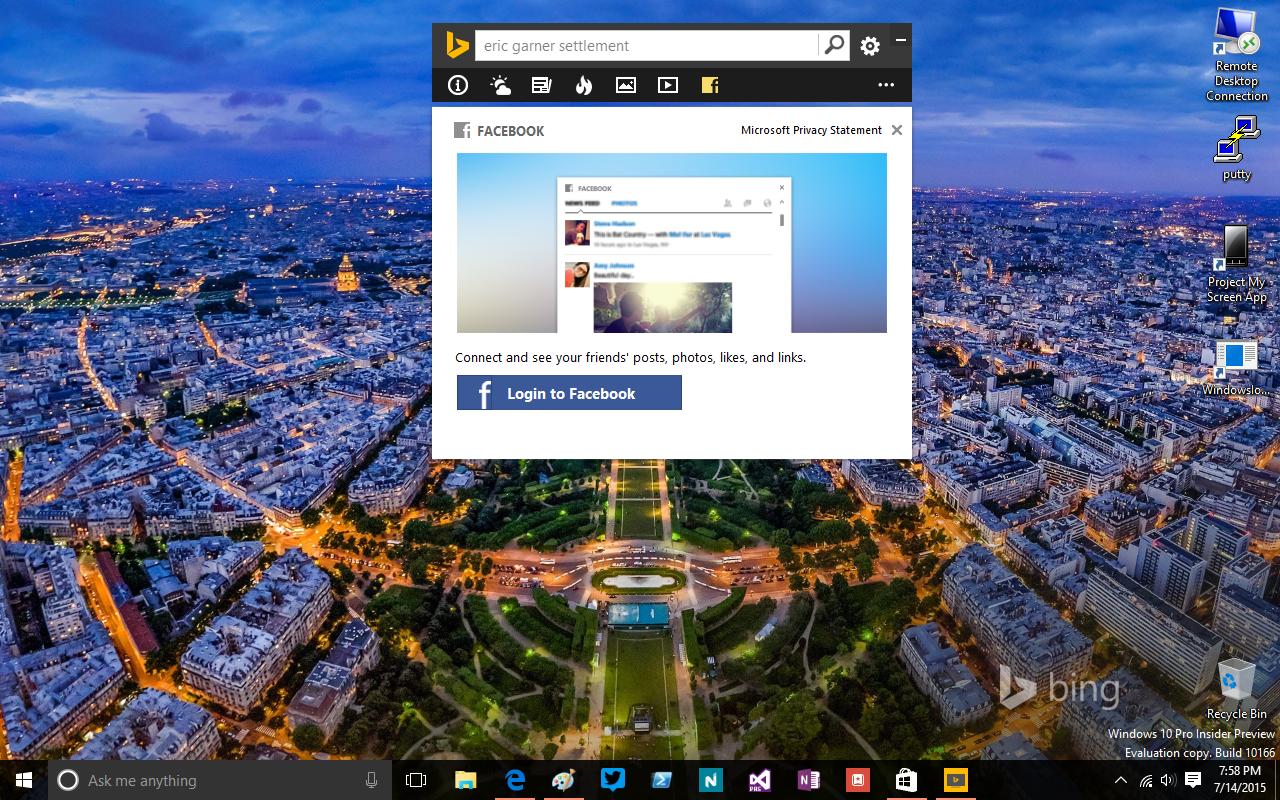This screenshot has width=1280, height=800.
Task: Select the Windowslo... desktop shortcut
Action: [x=1237, y=368]
